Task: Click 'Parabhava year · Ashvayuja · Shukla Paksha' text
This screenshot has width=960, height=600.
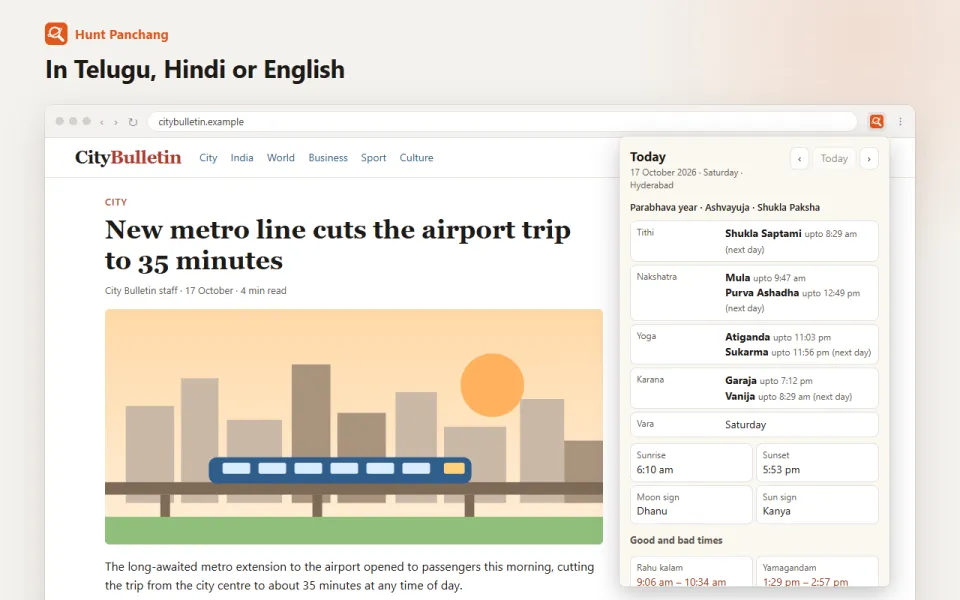Action: click(725, 207)
